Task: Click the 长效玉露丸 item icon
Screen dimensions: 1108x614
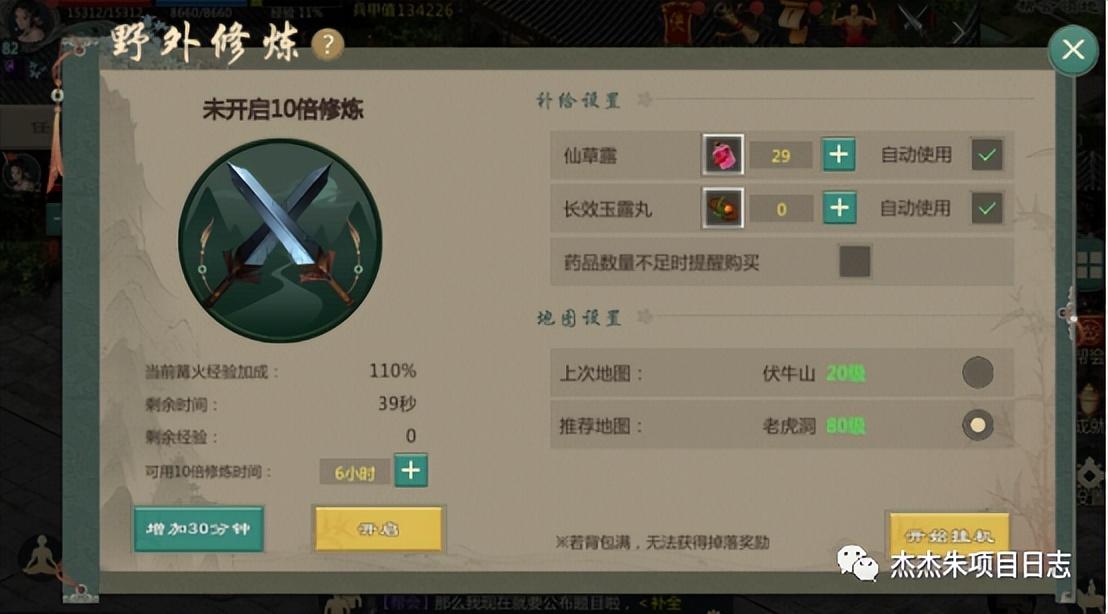Action: pos(722,208)
